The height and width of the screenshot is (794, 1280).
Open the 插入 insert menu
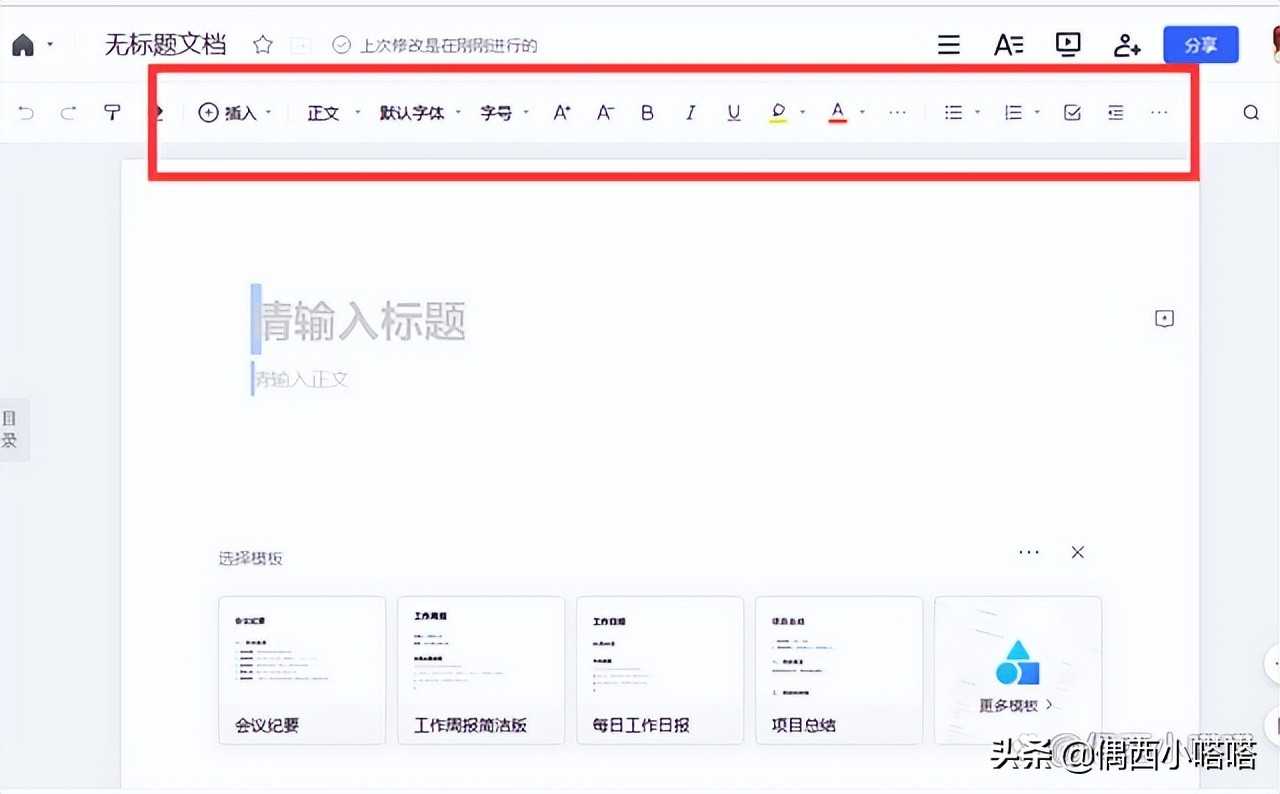pyautogui.click(x=232, y=112)
